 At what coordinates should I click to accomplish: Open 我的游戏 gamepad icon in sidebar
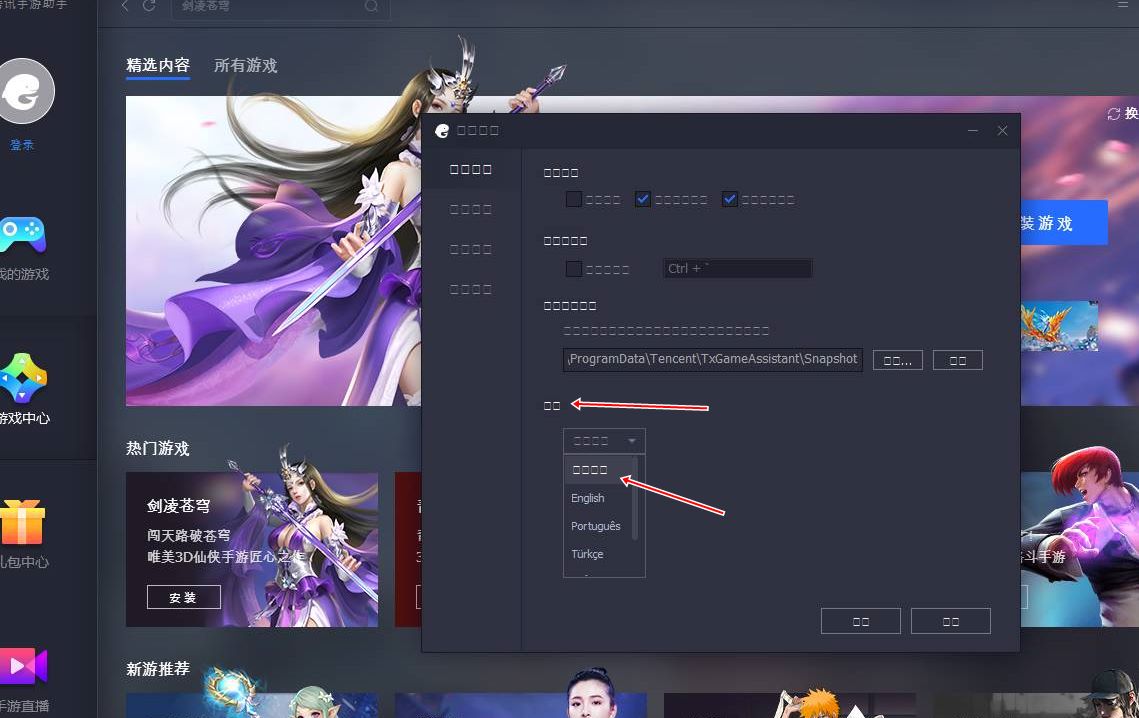click(22, 234)
